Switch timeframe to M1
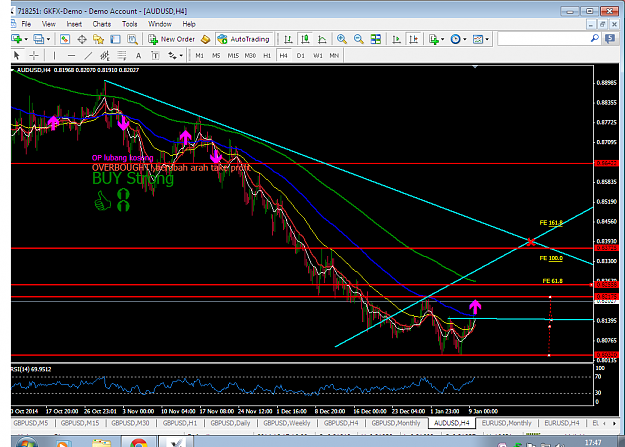 199,55
